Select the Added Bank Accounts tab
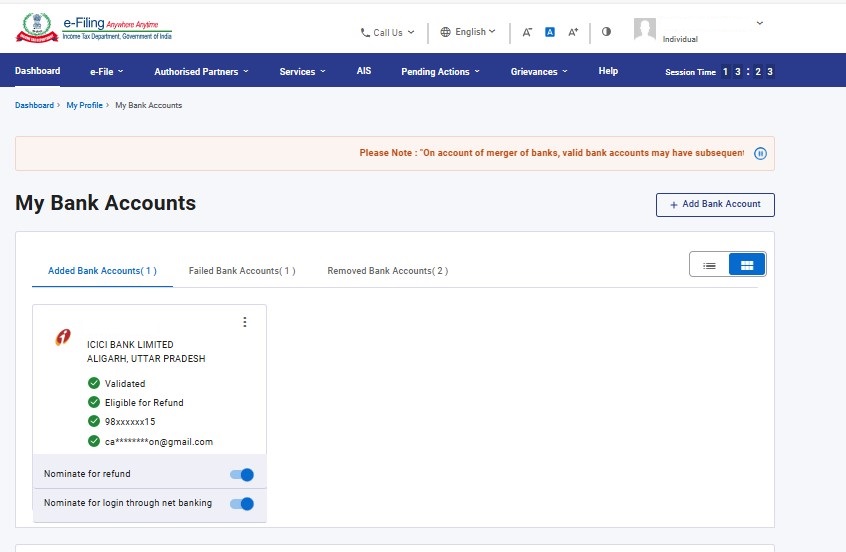This screenshot has width=846, height=552. [x=103, y=271]
